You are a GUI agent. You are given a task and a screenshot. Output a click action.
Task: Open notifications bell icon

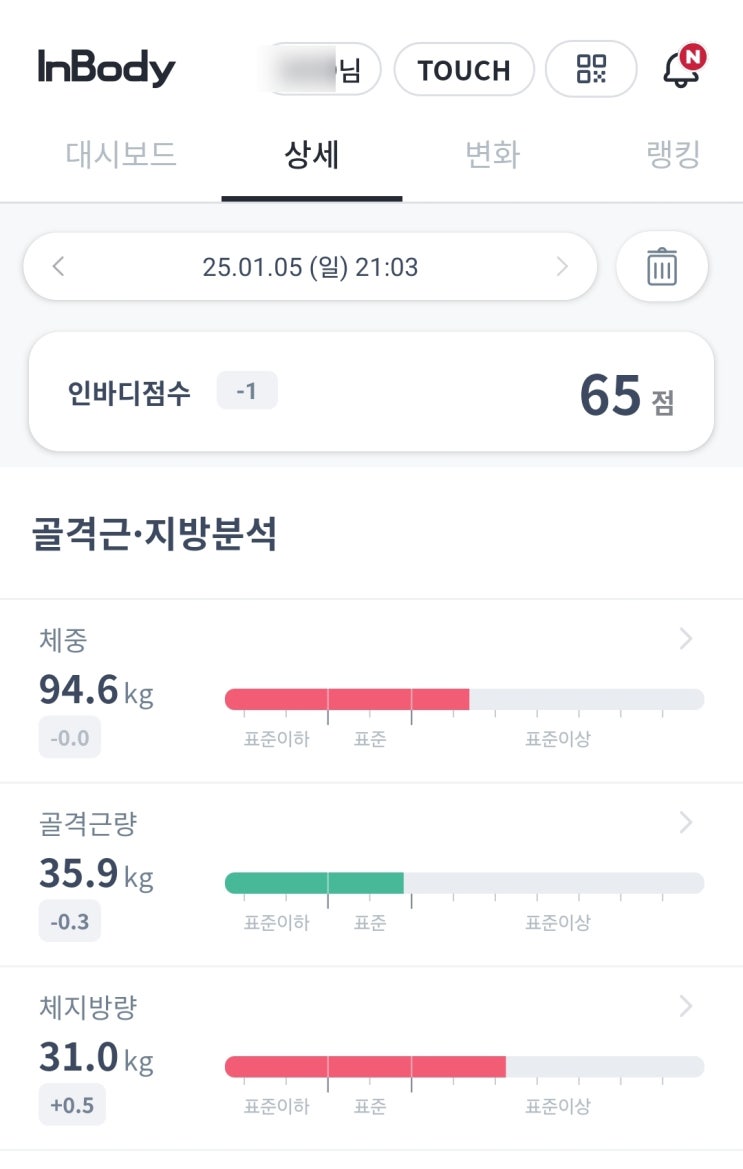point(682,69)
